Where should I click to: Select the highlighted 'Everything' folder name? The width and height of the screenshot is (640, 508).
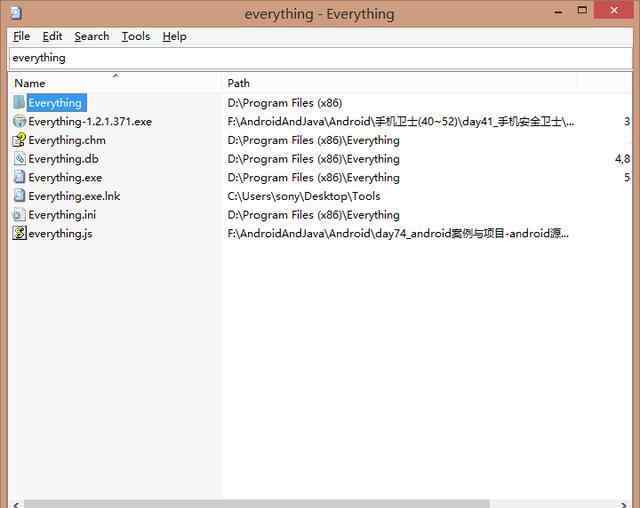(56, 103)
